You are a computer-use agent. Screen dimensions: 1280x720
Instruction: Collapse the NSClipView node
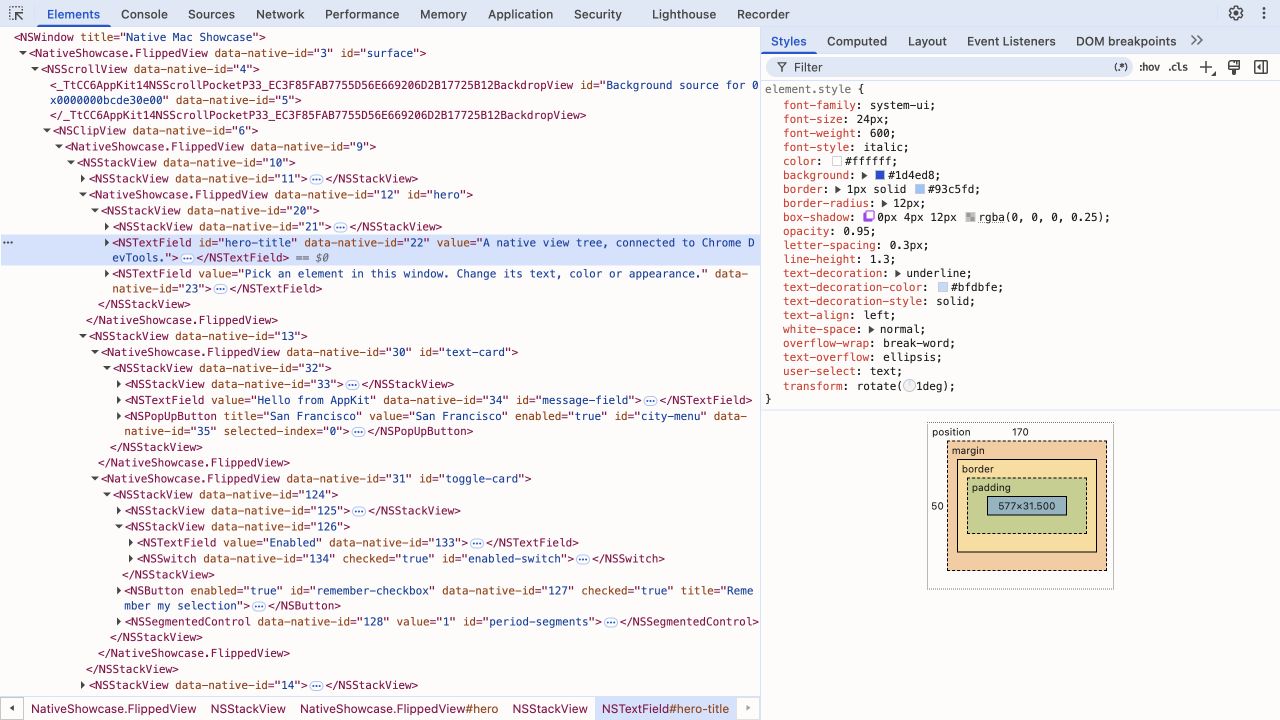point(47,131)
